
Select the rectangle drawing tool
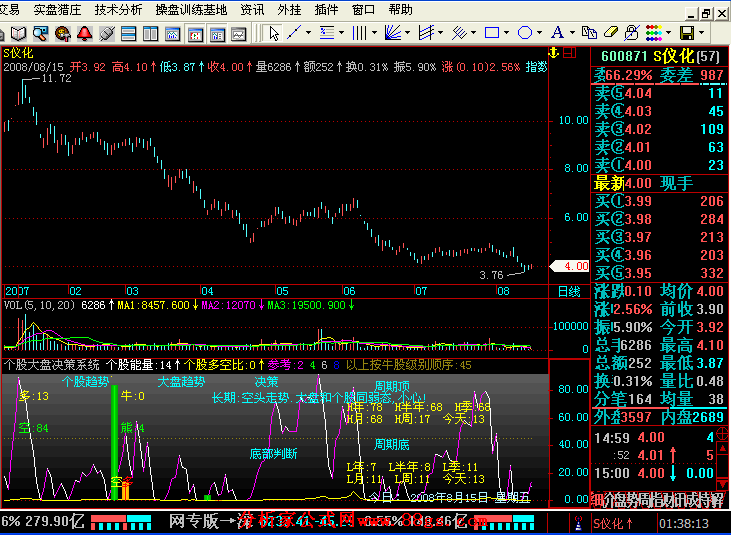click(x=492, y=33)
